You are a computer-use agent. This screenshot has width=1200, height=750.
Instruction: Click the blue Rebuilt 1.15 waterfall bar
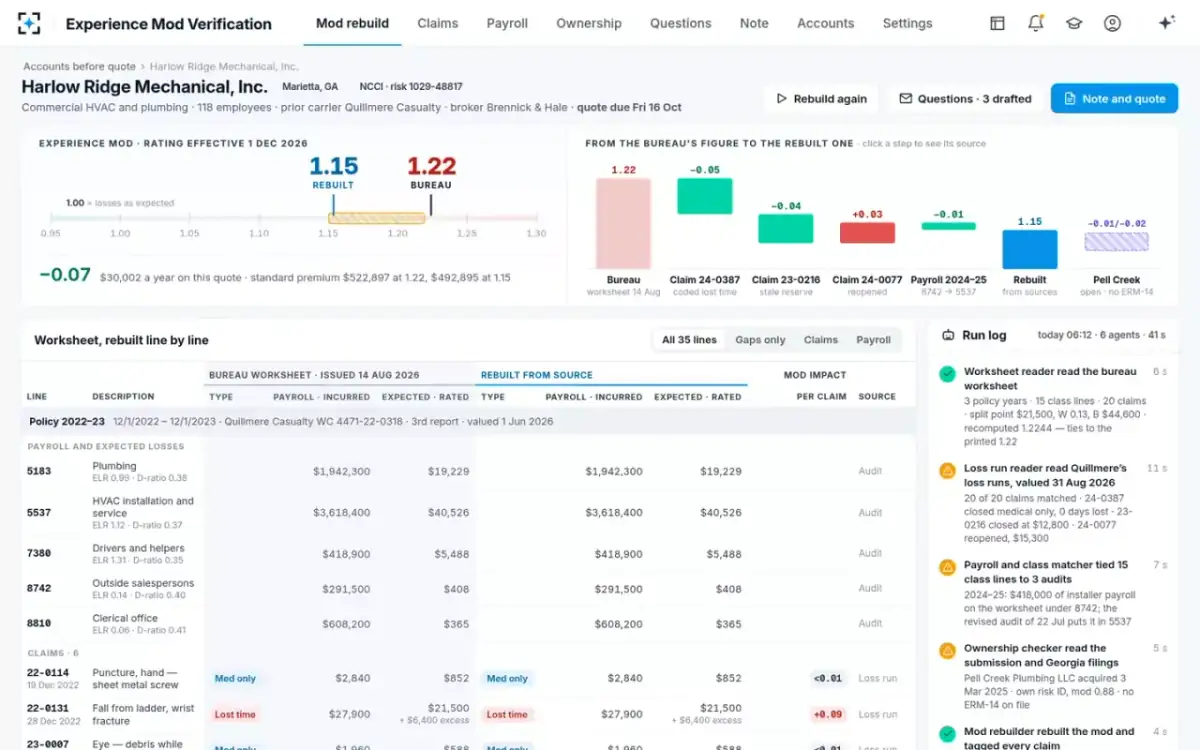point(1030,250)
